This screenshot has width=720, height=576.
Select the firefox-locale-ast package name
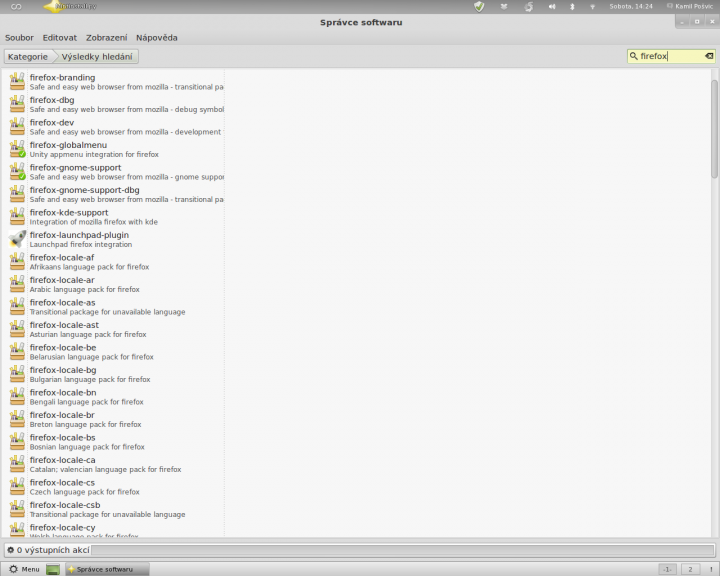pyautogui.click(x=64, y=325)
